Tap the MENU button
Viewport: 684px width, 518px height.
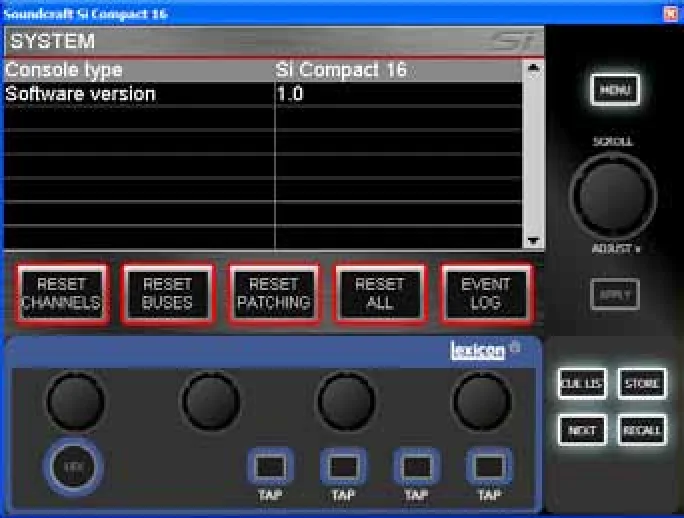coord(615,90)
